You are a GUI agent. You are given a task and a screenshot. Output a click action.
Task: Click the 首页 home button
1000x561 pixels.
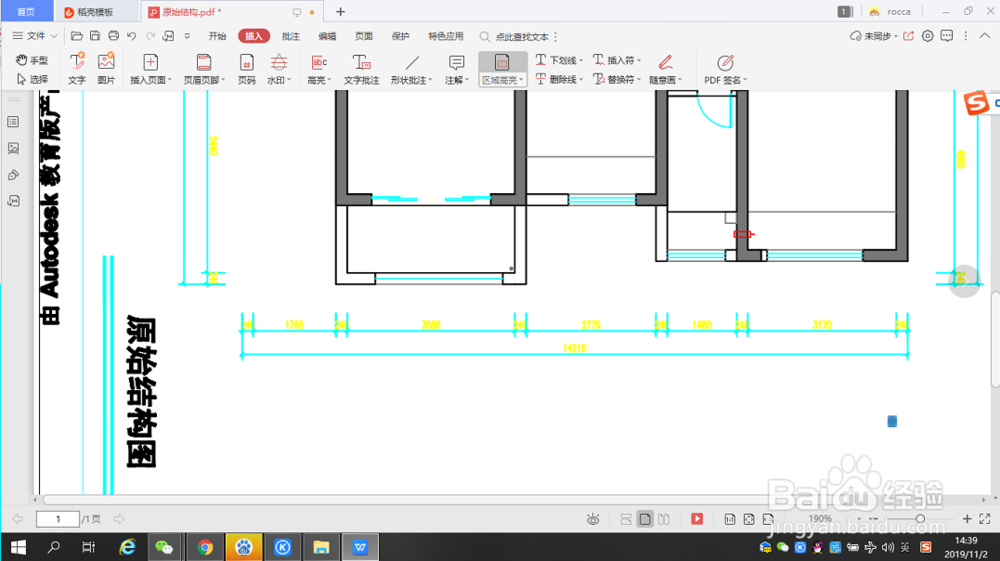(x=26, y=12)
